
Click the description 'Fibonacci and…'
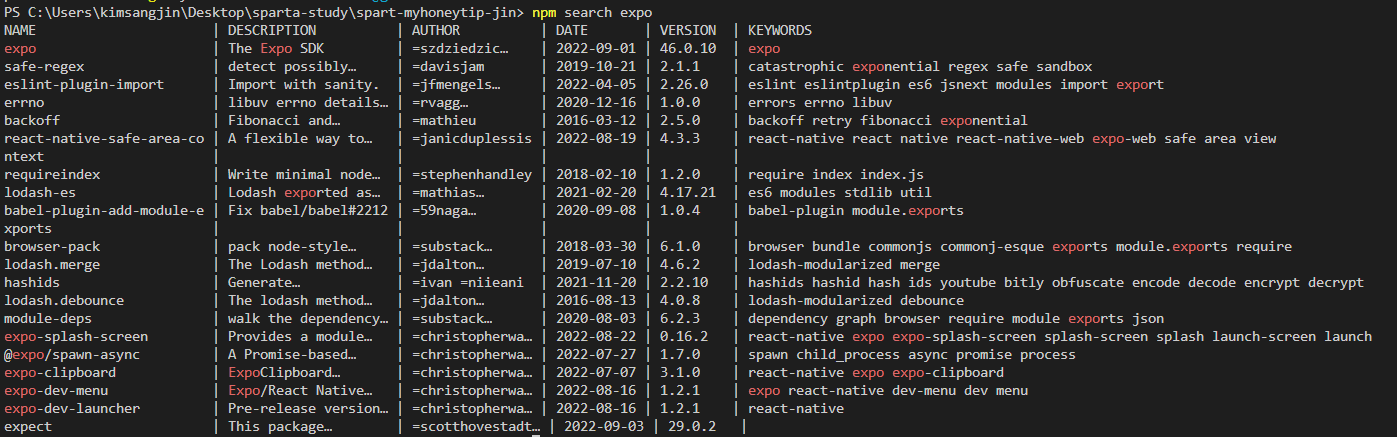point(284,120)
